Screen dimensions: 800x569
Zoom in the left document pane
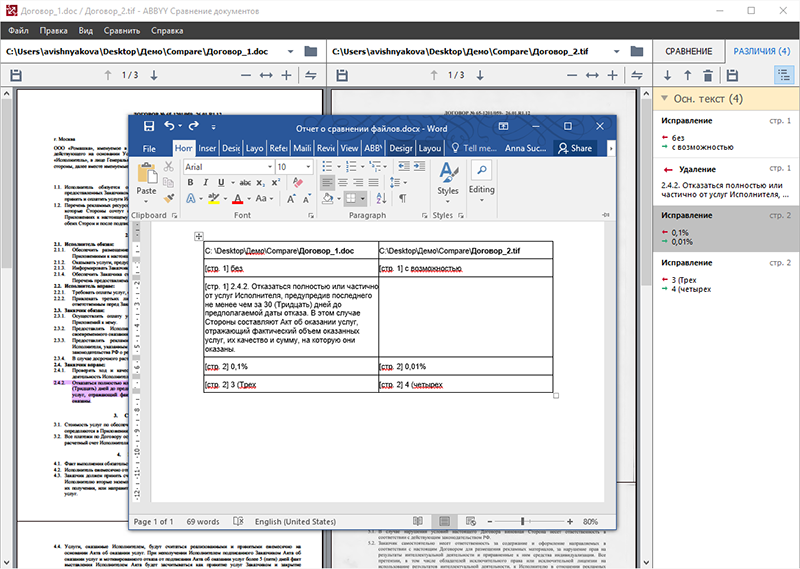coord(286,76)
